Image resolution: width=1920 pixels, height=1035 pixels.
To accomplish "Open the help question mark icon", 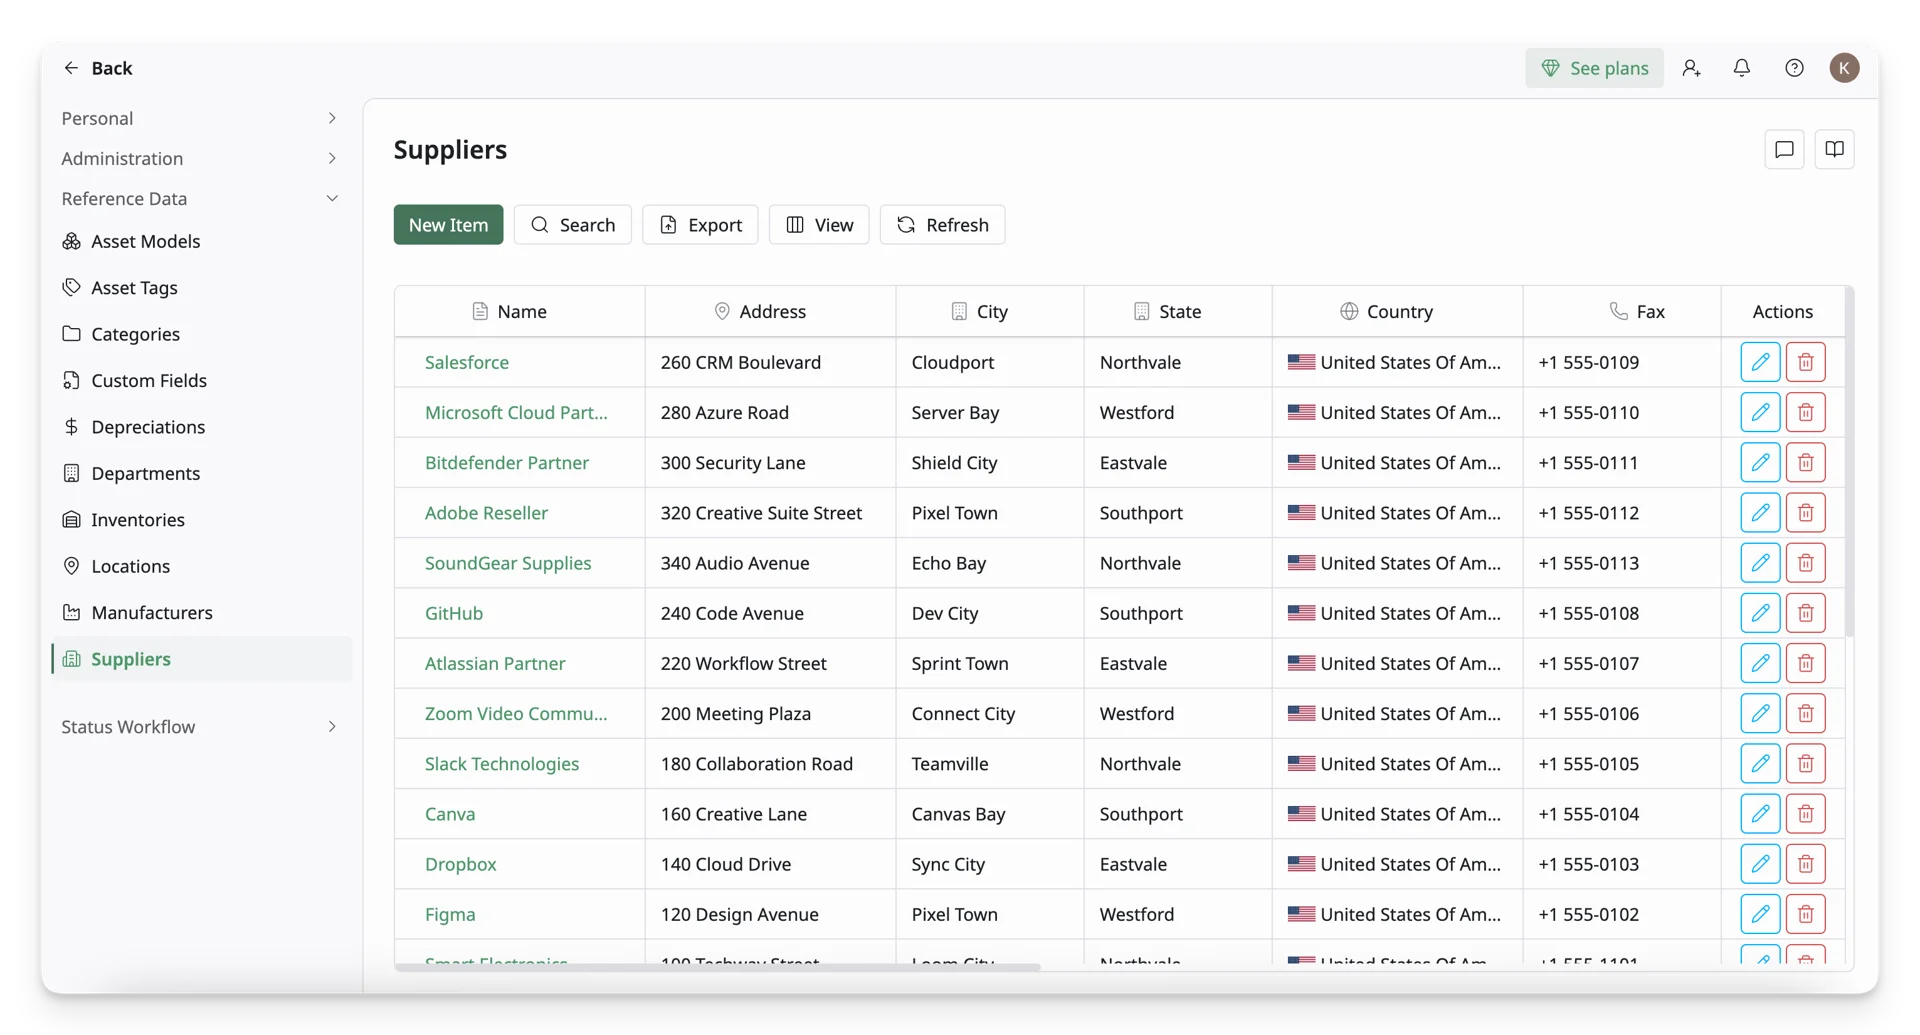I will pyautogui.click(x=1794, y=68).
